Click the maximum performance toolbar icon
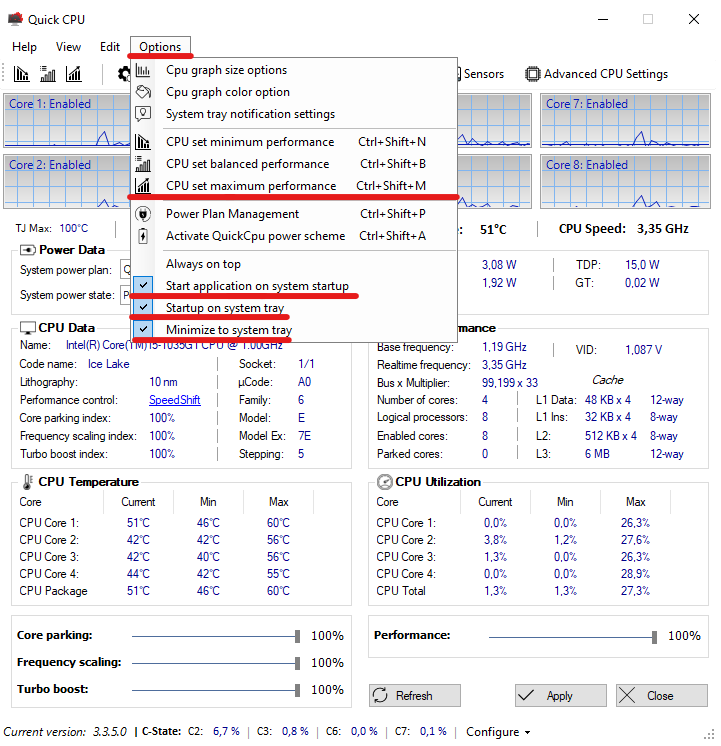This screenshot has height=746, width=721. click(x=74, y=74)
